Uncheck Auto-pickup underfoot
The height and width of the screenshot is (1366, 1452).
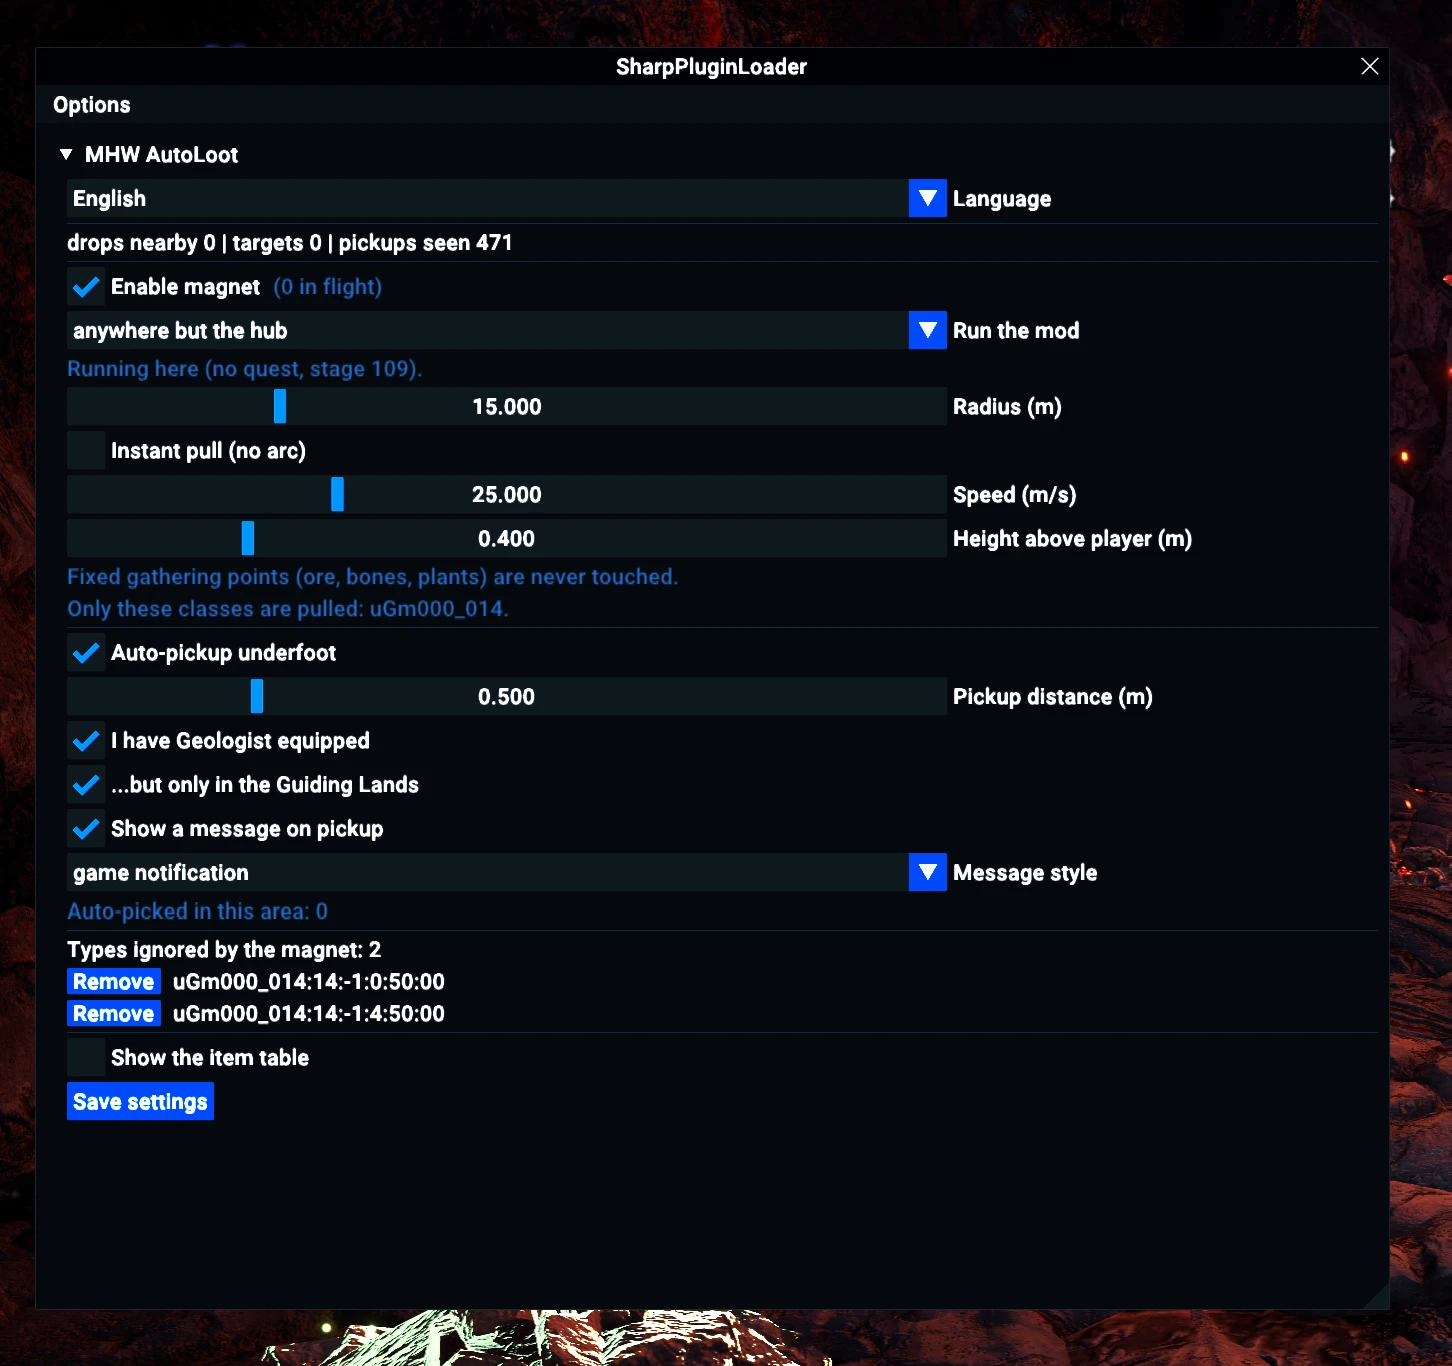(86, 653)
